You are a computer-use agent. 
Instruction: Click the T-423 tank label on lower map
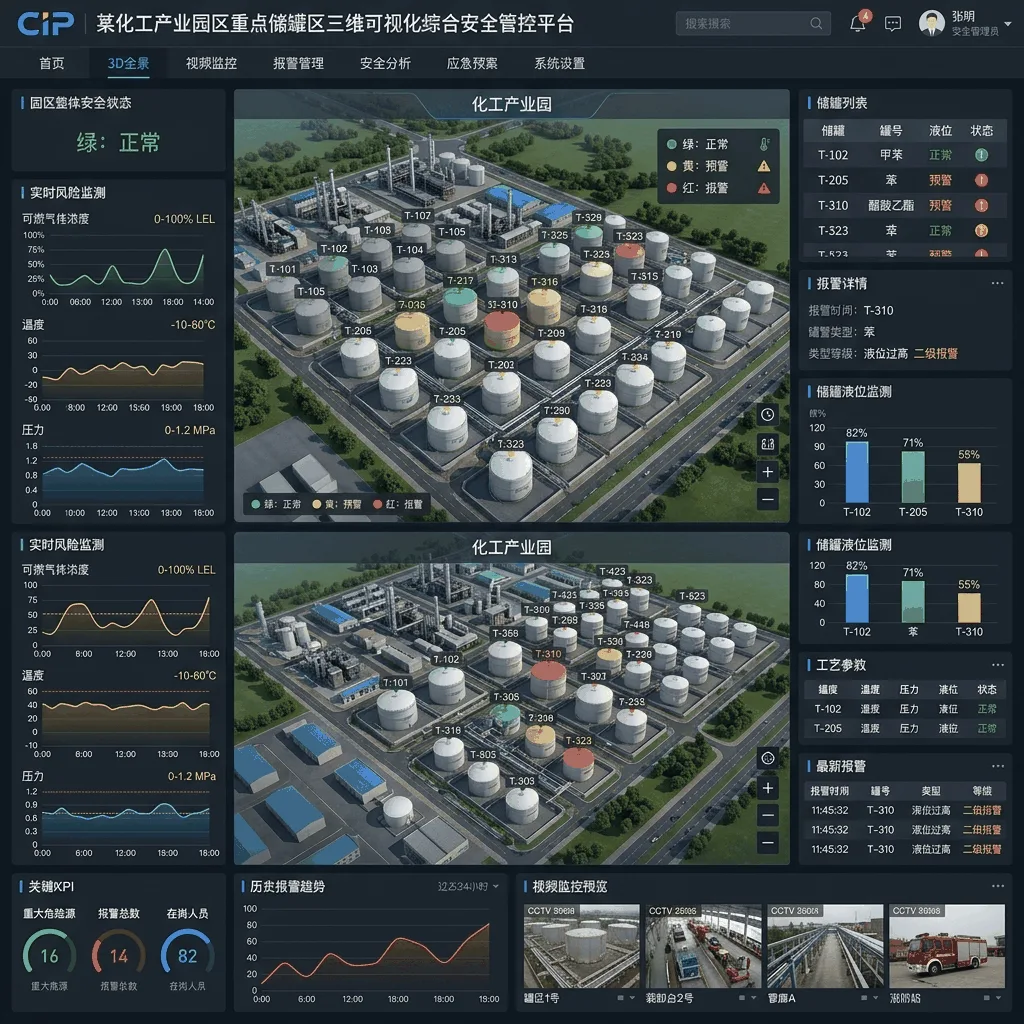[612, 571]
